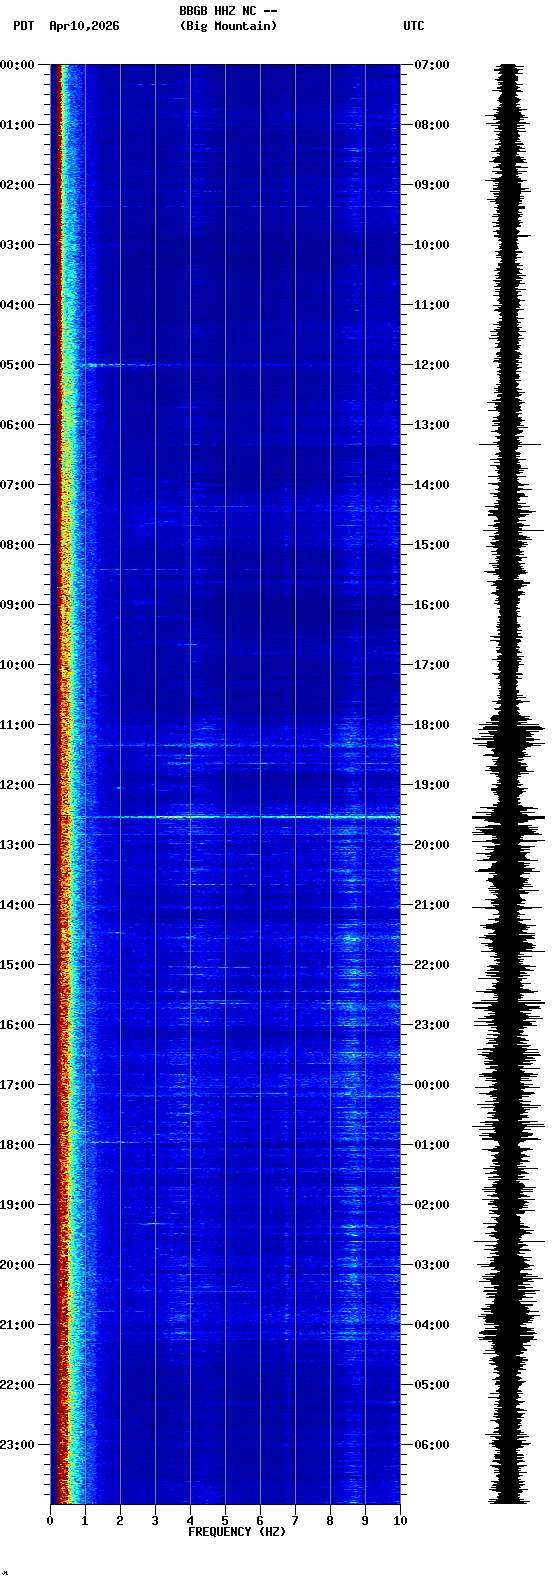Select the '3' frequency axis tick label
Image resolution: width=552 pixels, height=1584 pixels.
point(155,1521)
